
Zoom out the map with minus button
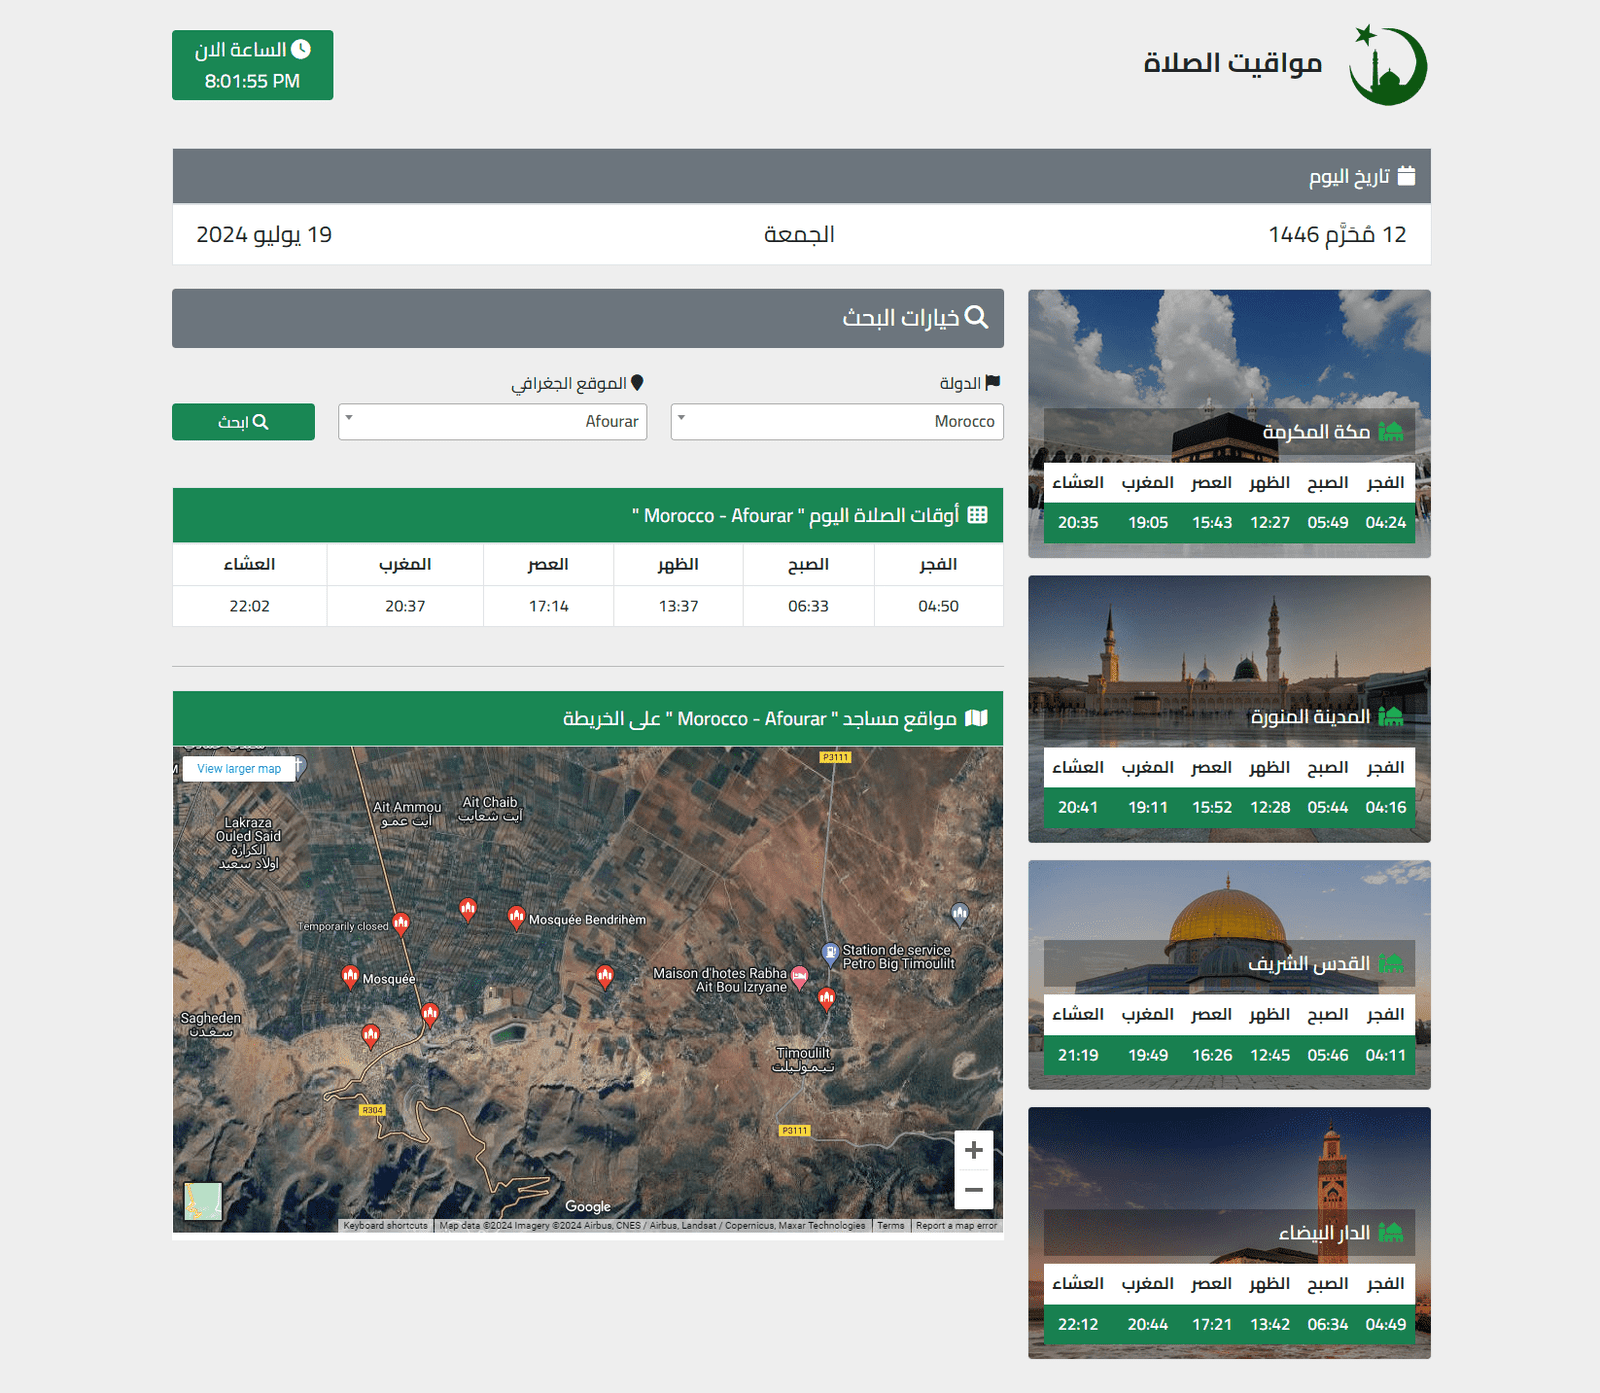point(974,1190)
